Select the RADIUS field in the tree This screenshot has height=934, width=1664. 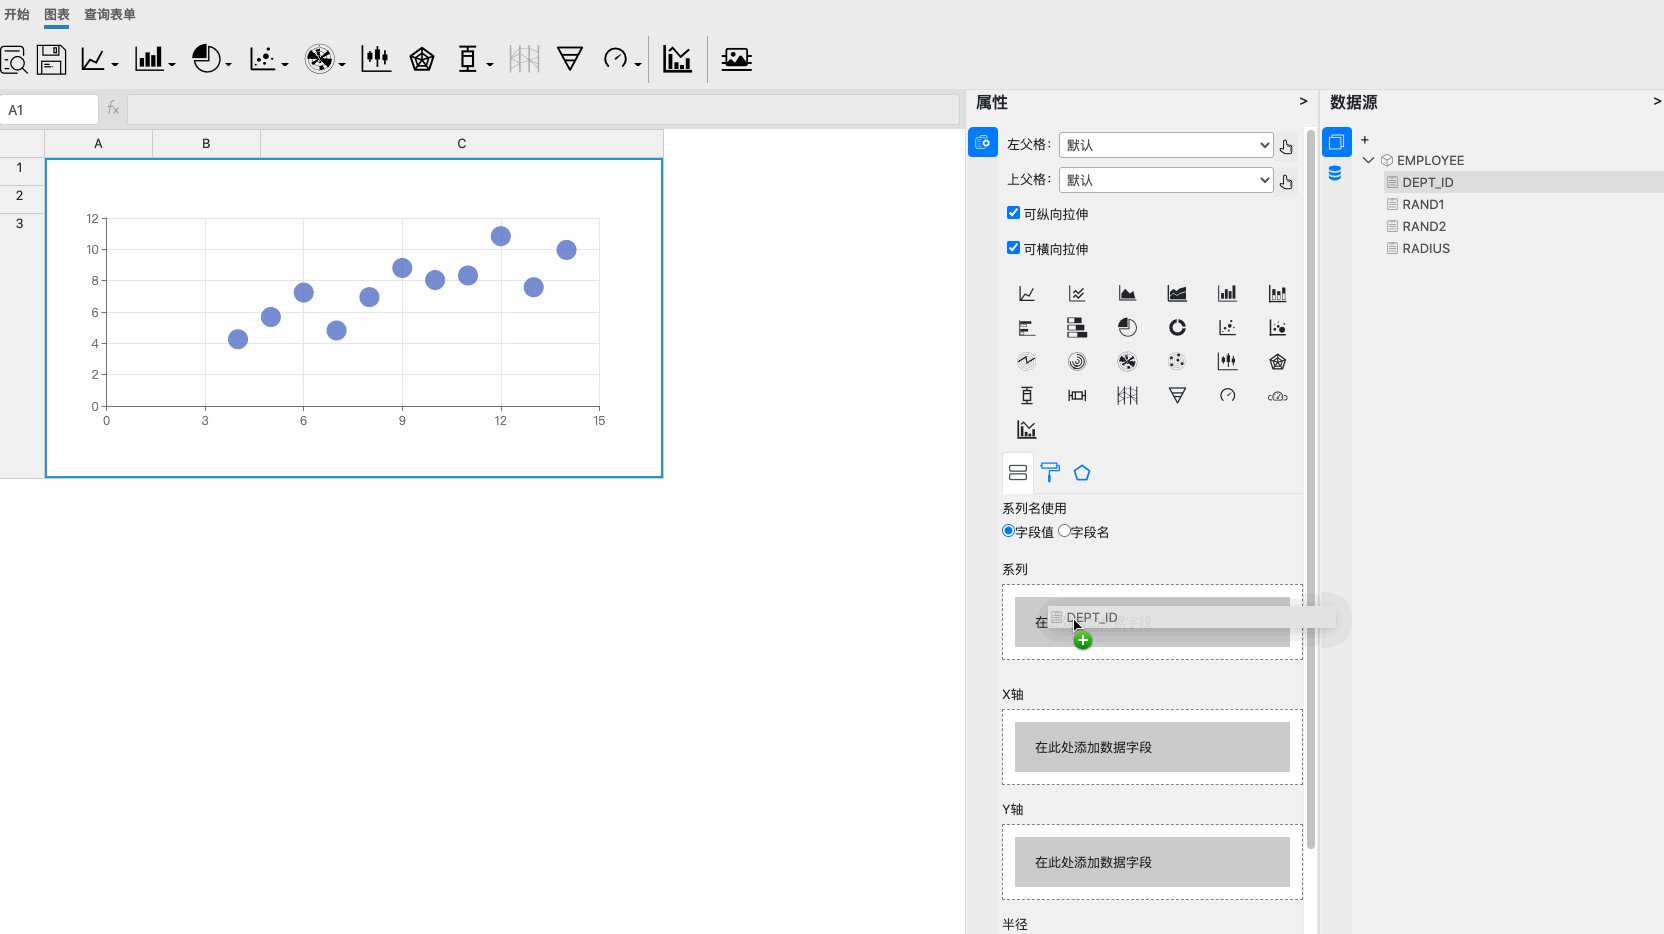[1426, 248]
